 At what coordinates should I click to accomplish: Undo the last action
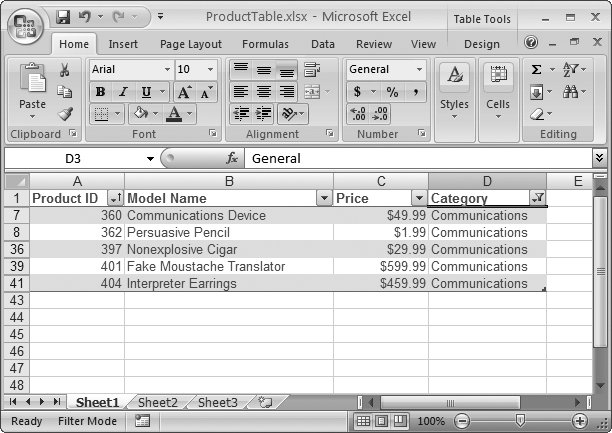(84, 17)
